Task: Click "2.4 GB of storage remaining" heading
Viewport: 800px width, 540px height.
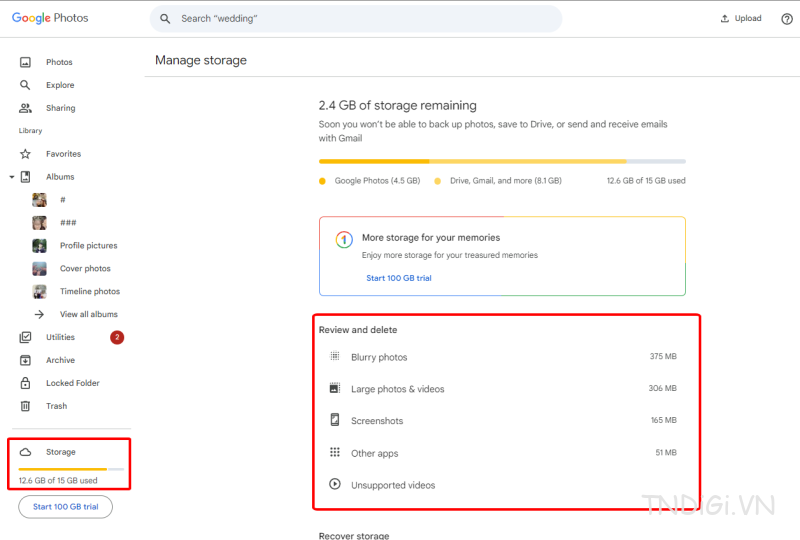Action: coord(397,105)
